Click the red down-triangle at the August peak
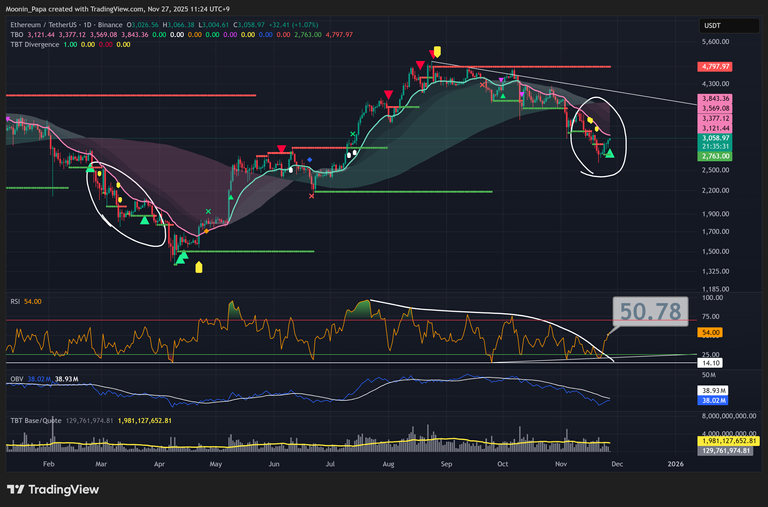Image resolution: width=768 pixels, height=507 pixels. [x=435, y=51]
